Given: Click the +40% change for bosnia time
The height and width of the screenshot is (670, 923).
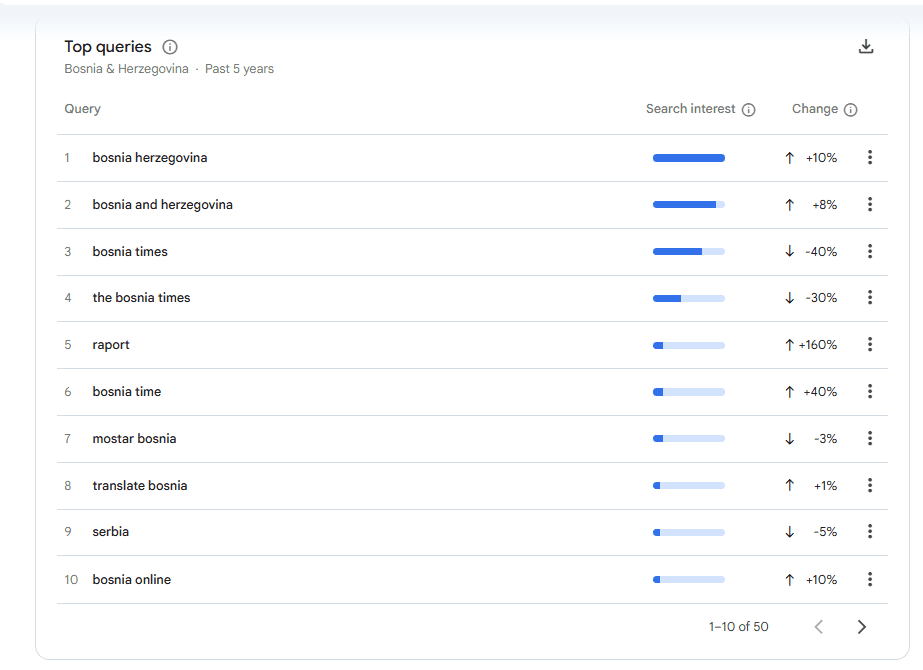Looking at the screenshot, I should (x=820, y=392).
